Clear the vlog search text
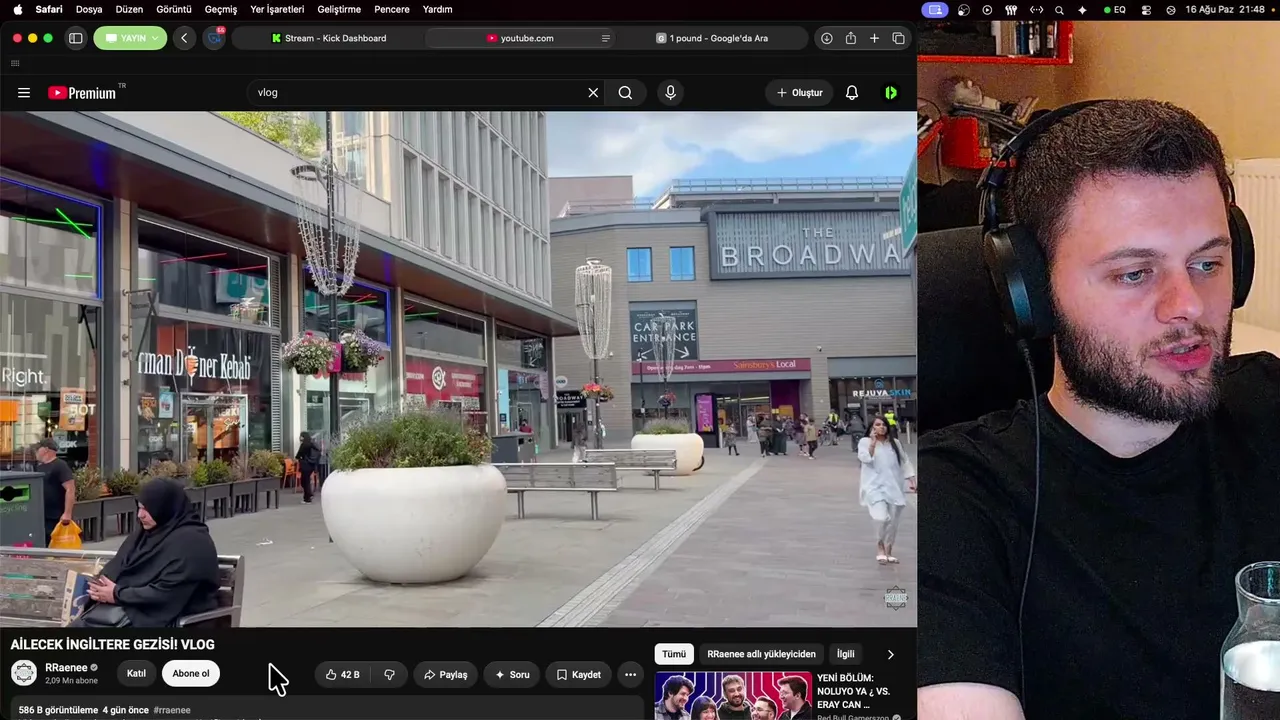Image resolution: width=1280 pixels, height=720 pixels. pyautogui.click(x=593, y=92)
